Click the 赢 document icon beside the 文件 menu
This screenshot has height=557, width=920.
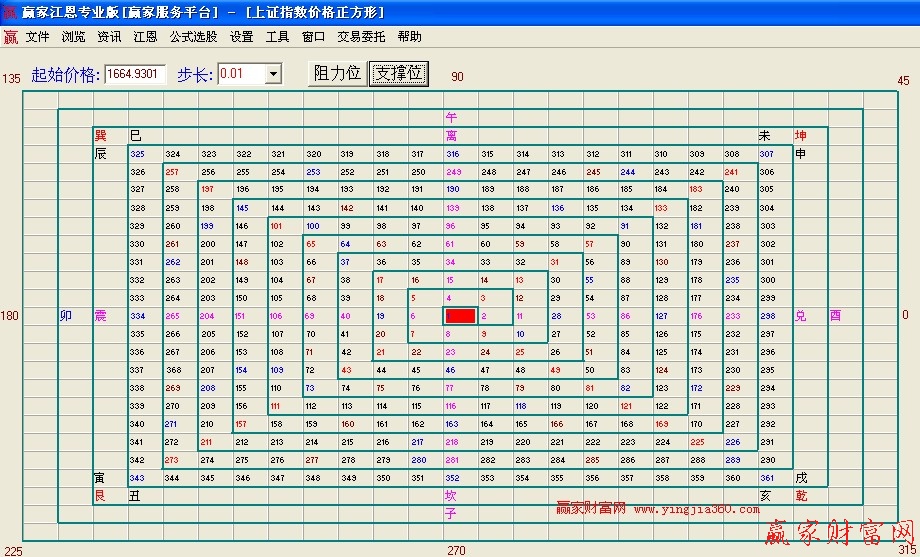tap(10, 37)
